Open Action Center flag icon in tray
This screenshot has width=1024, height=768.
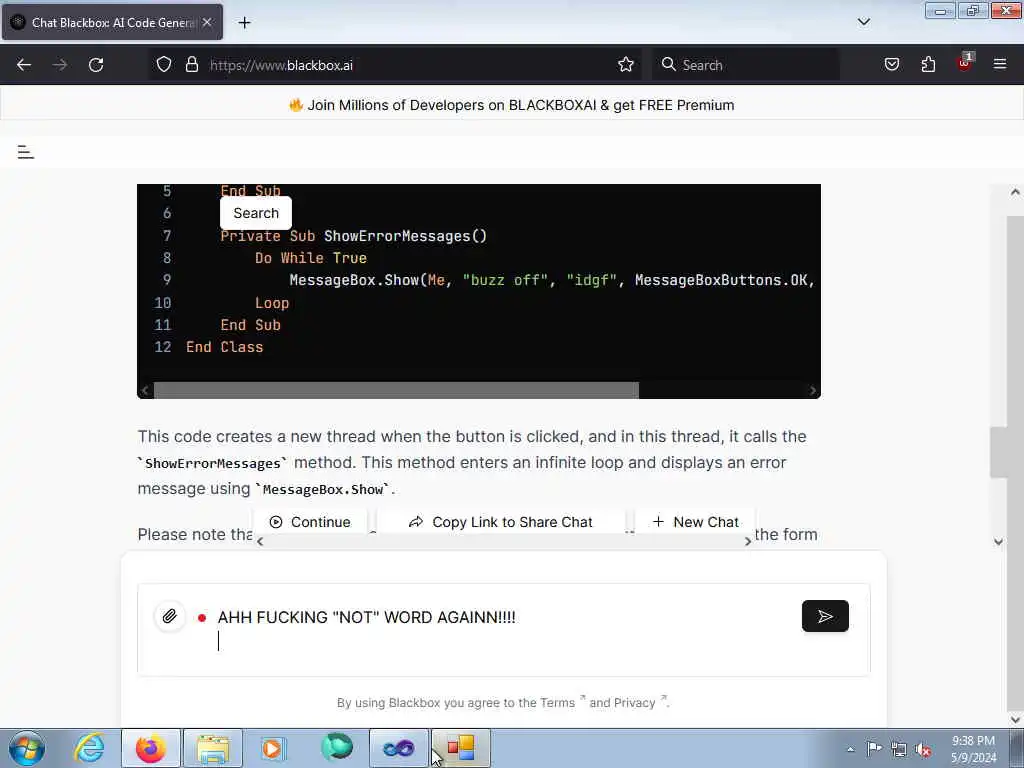(874, 748)
